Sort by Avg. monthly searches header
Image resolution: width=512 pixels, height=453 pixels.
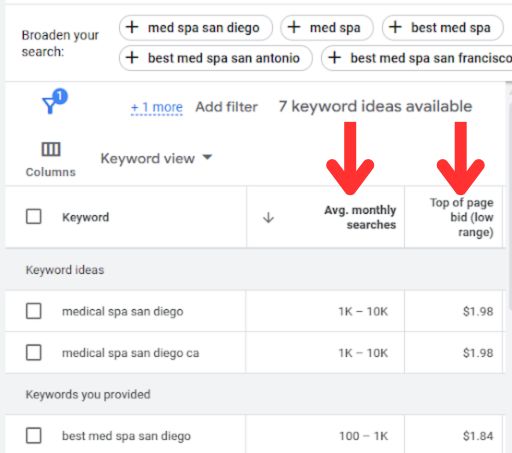point(360,217)
